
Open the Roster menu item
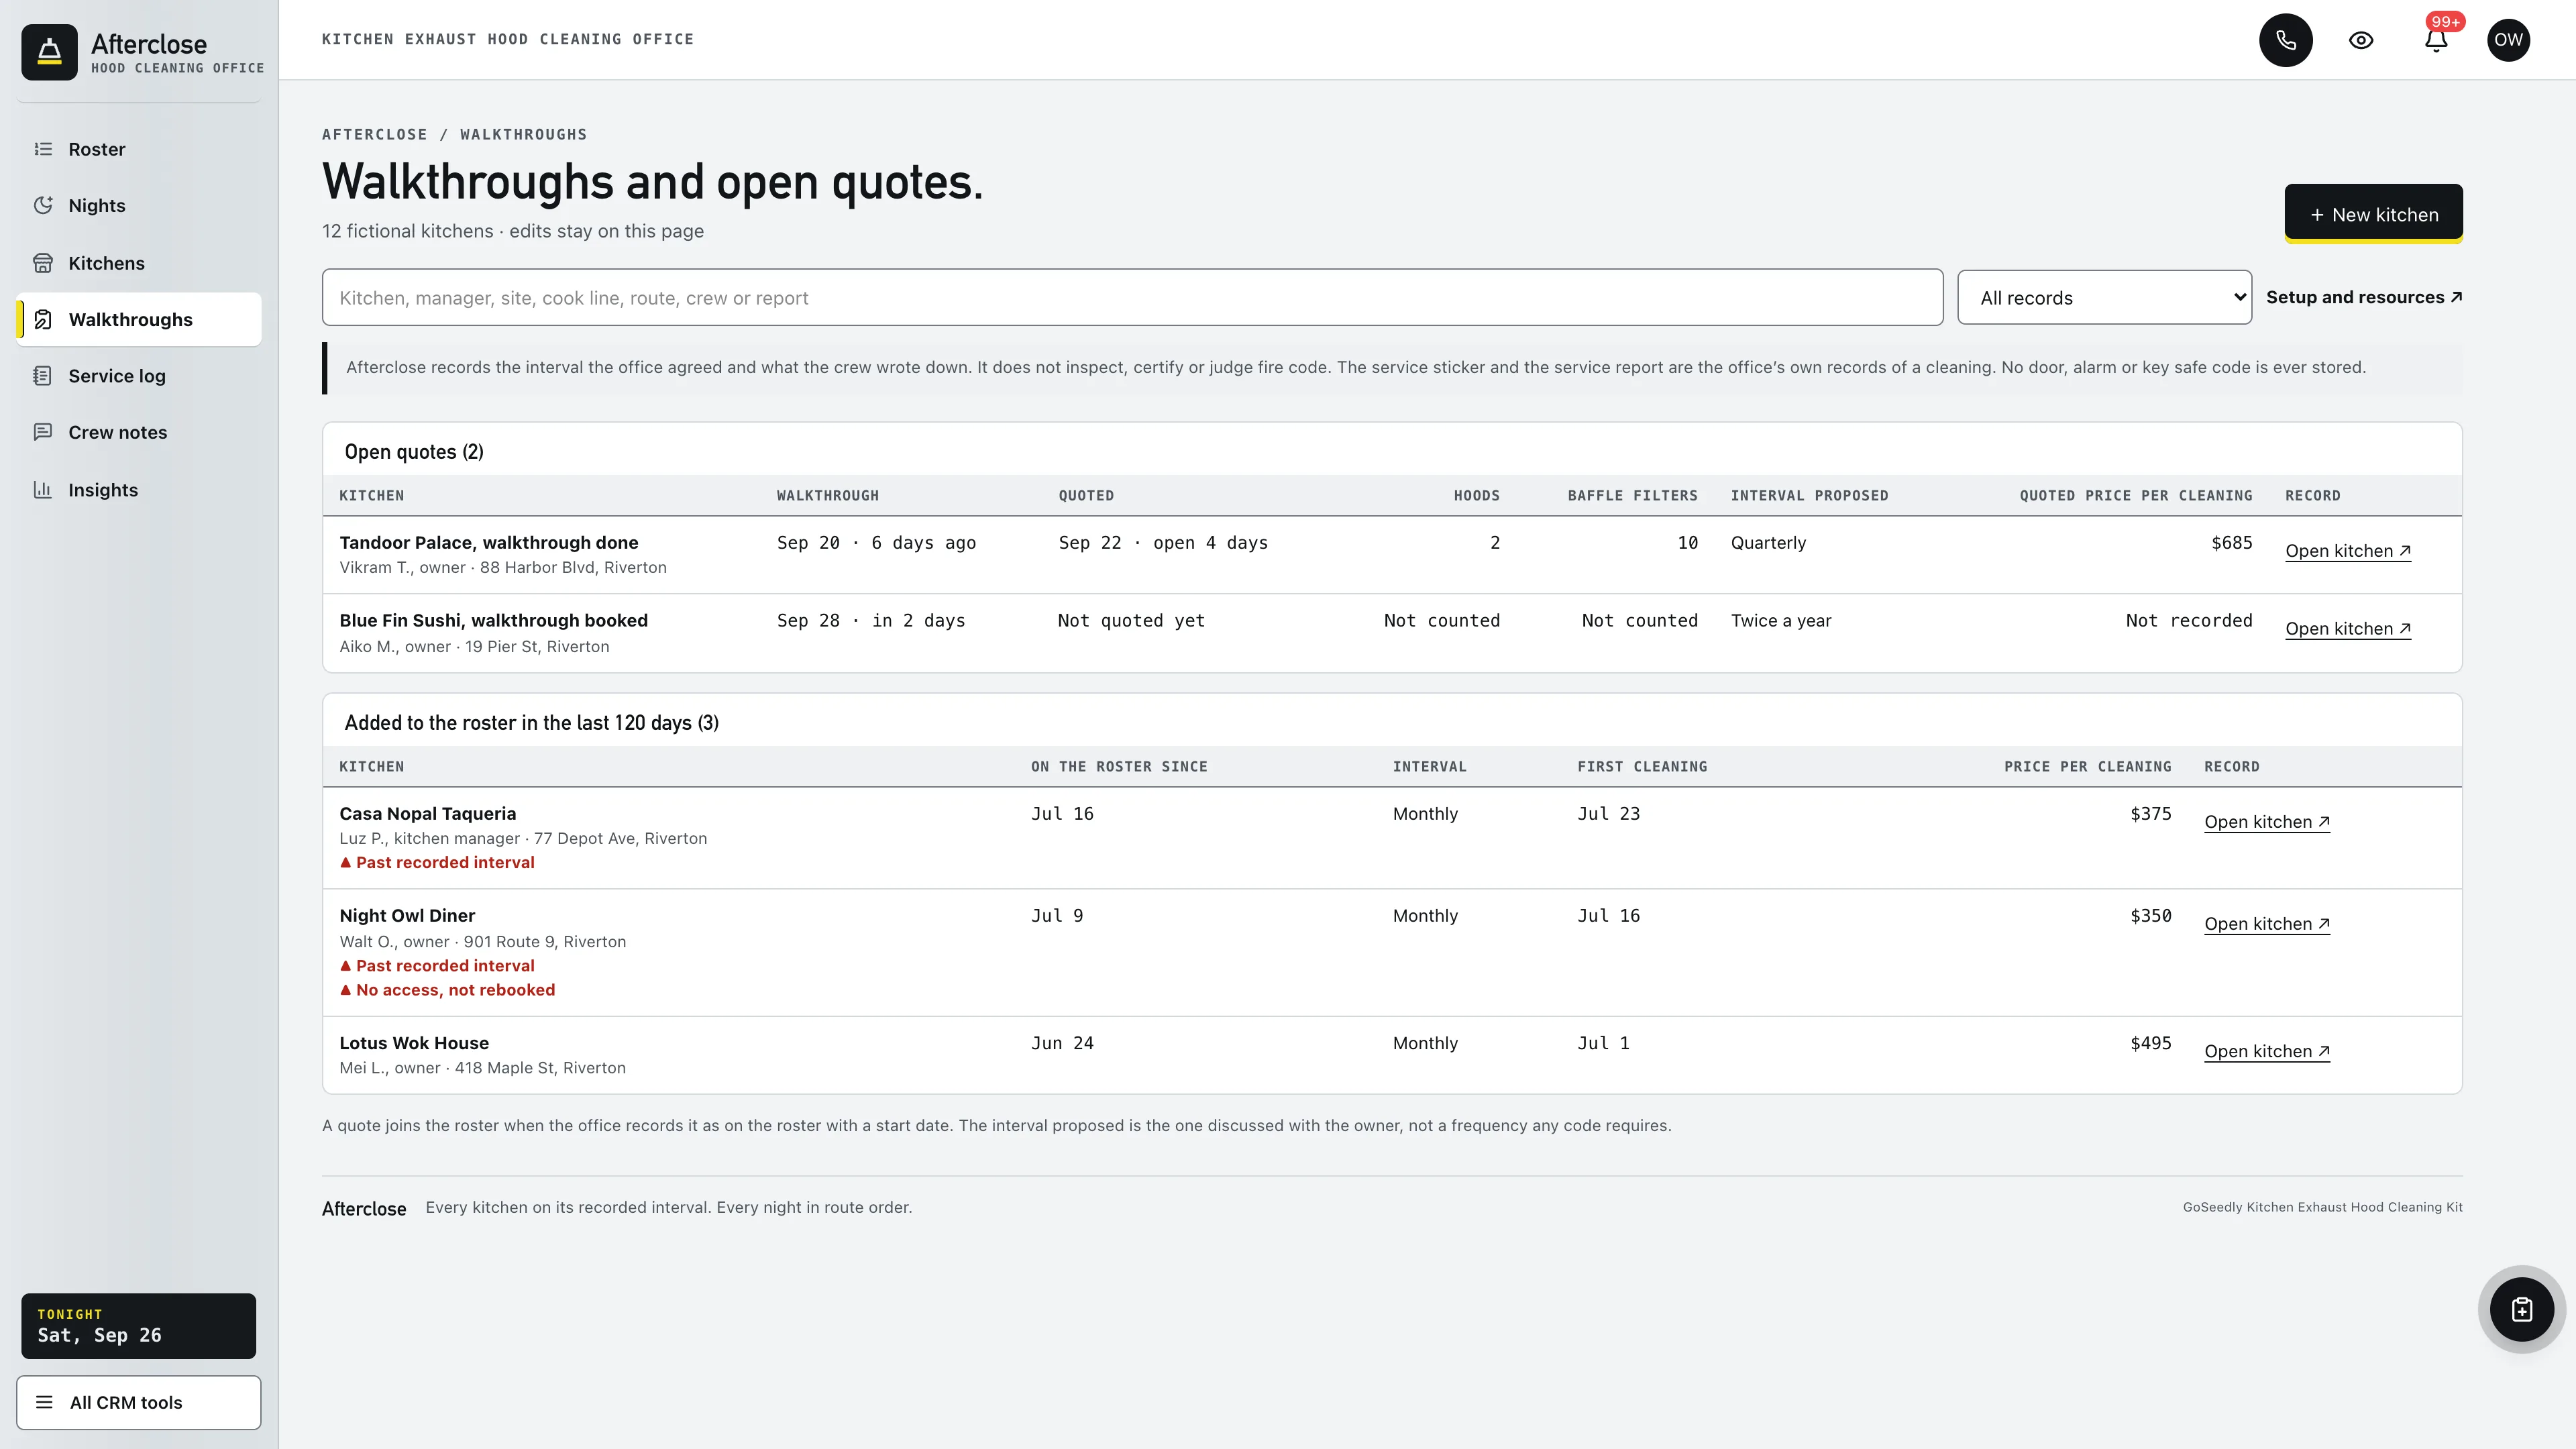(x=139, y=149)
